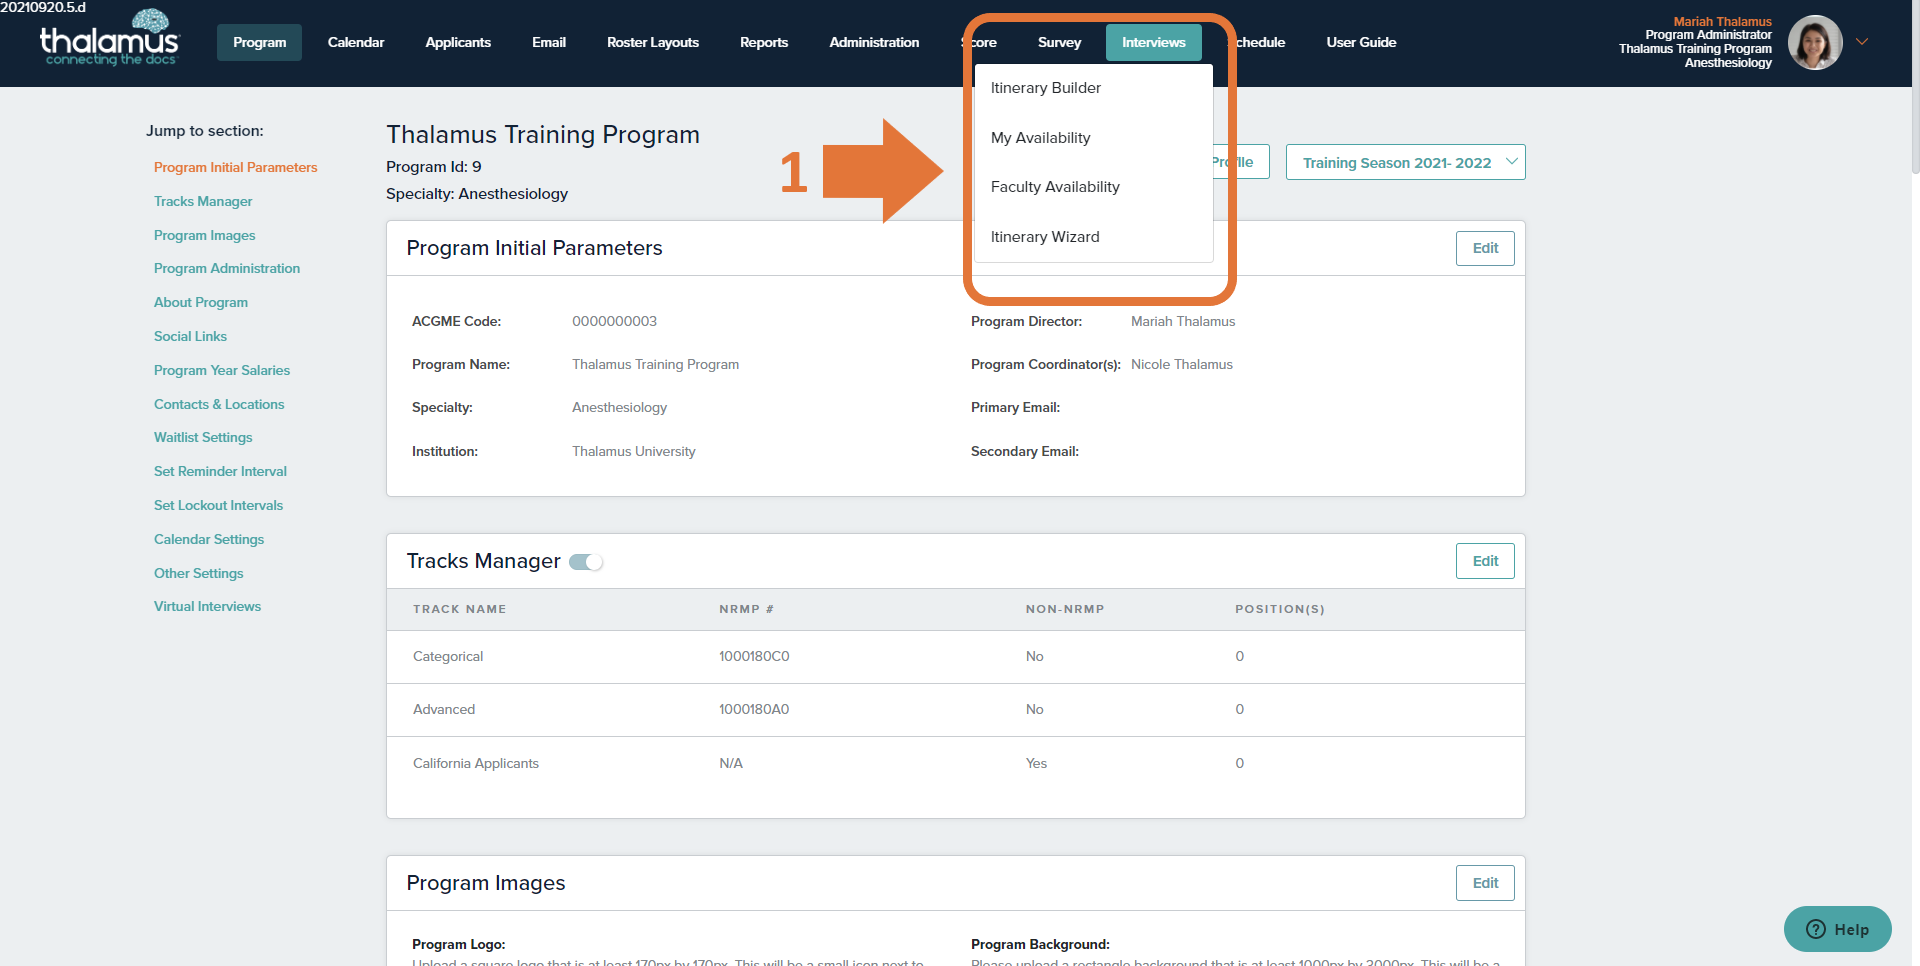Click Program Director value Mariah Thalamus
The width and height of the screenshot is (1920, 966).
tap(1183, 322)
